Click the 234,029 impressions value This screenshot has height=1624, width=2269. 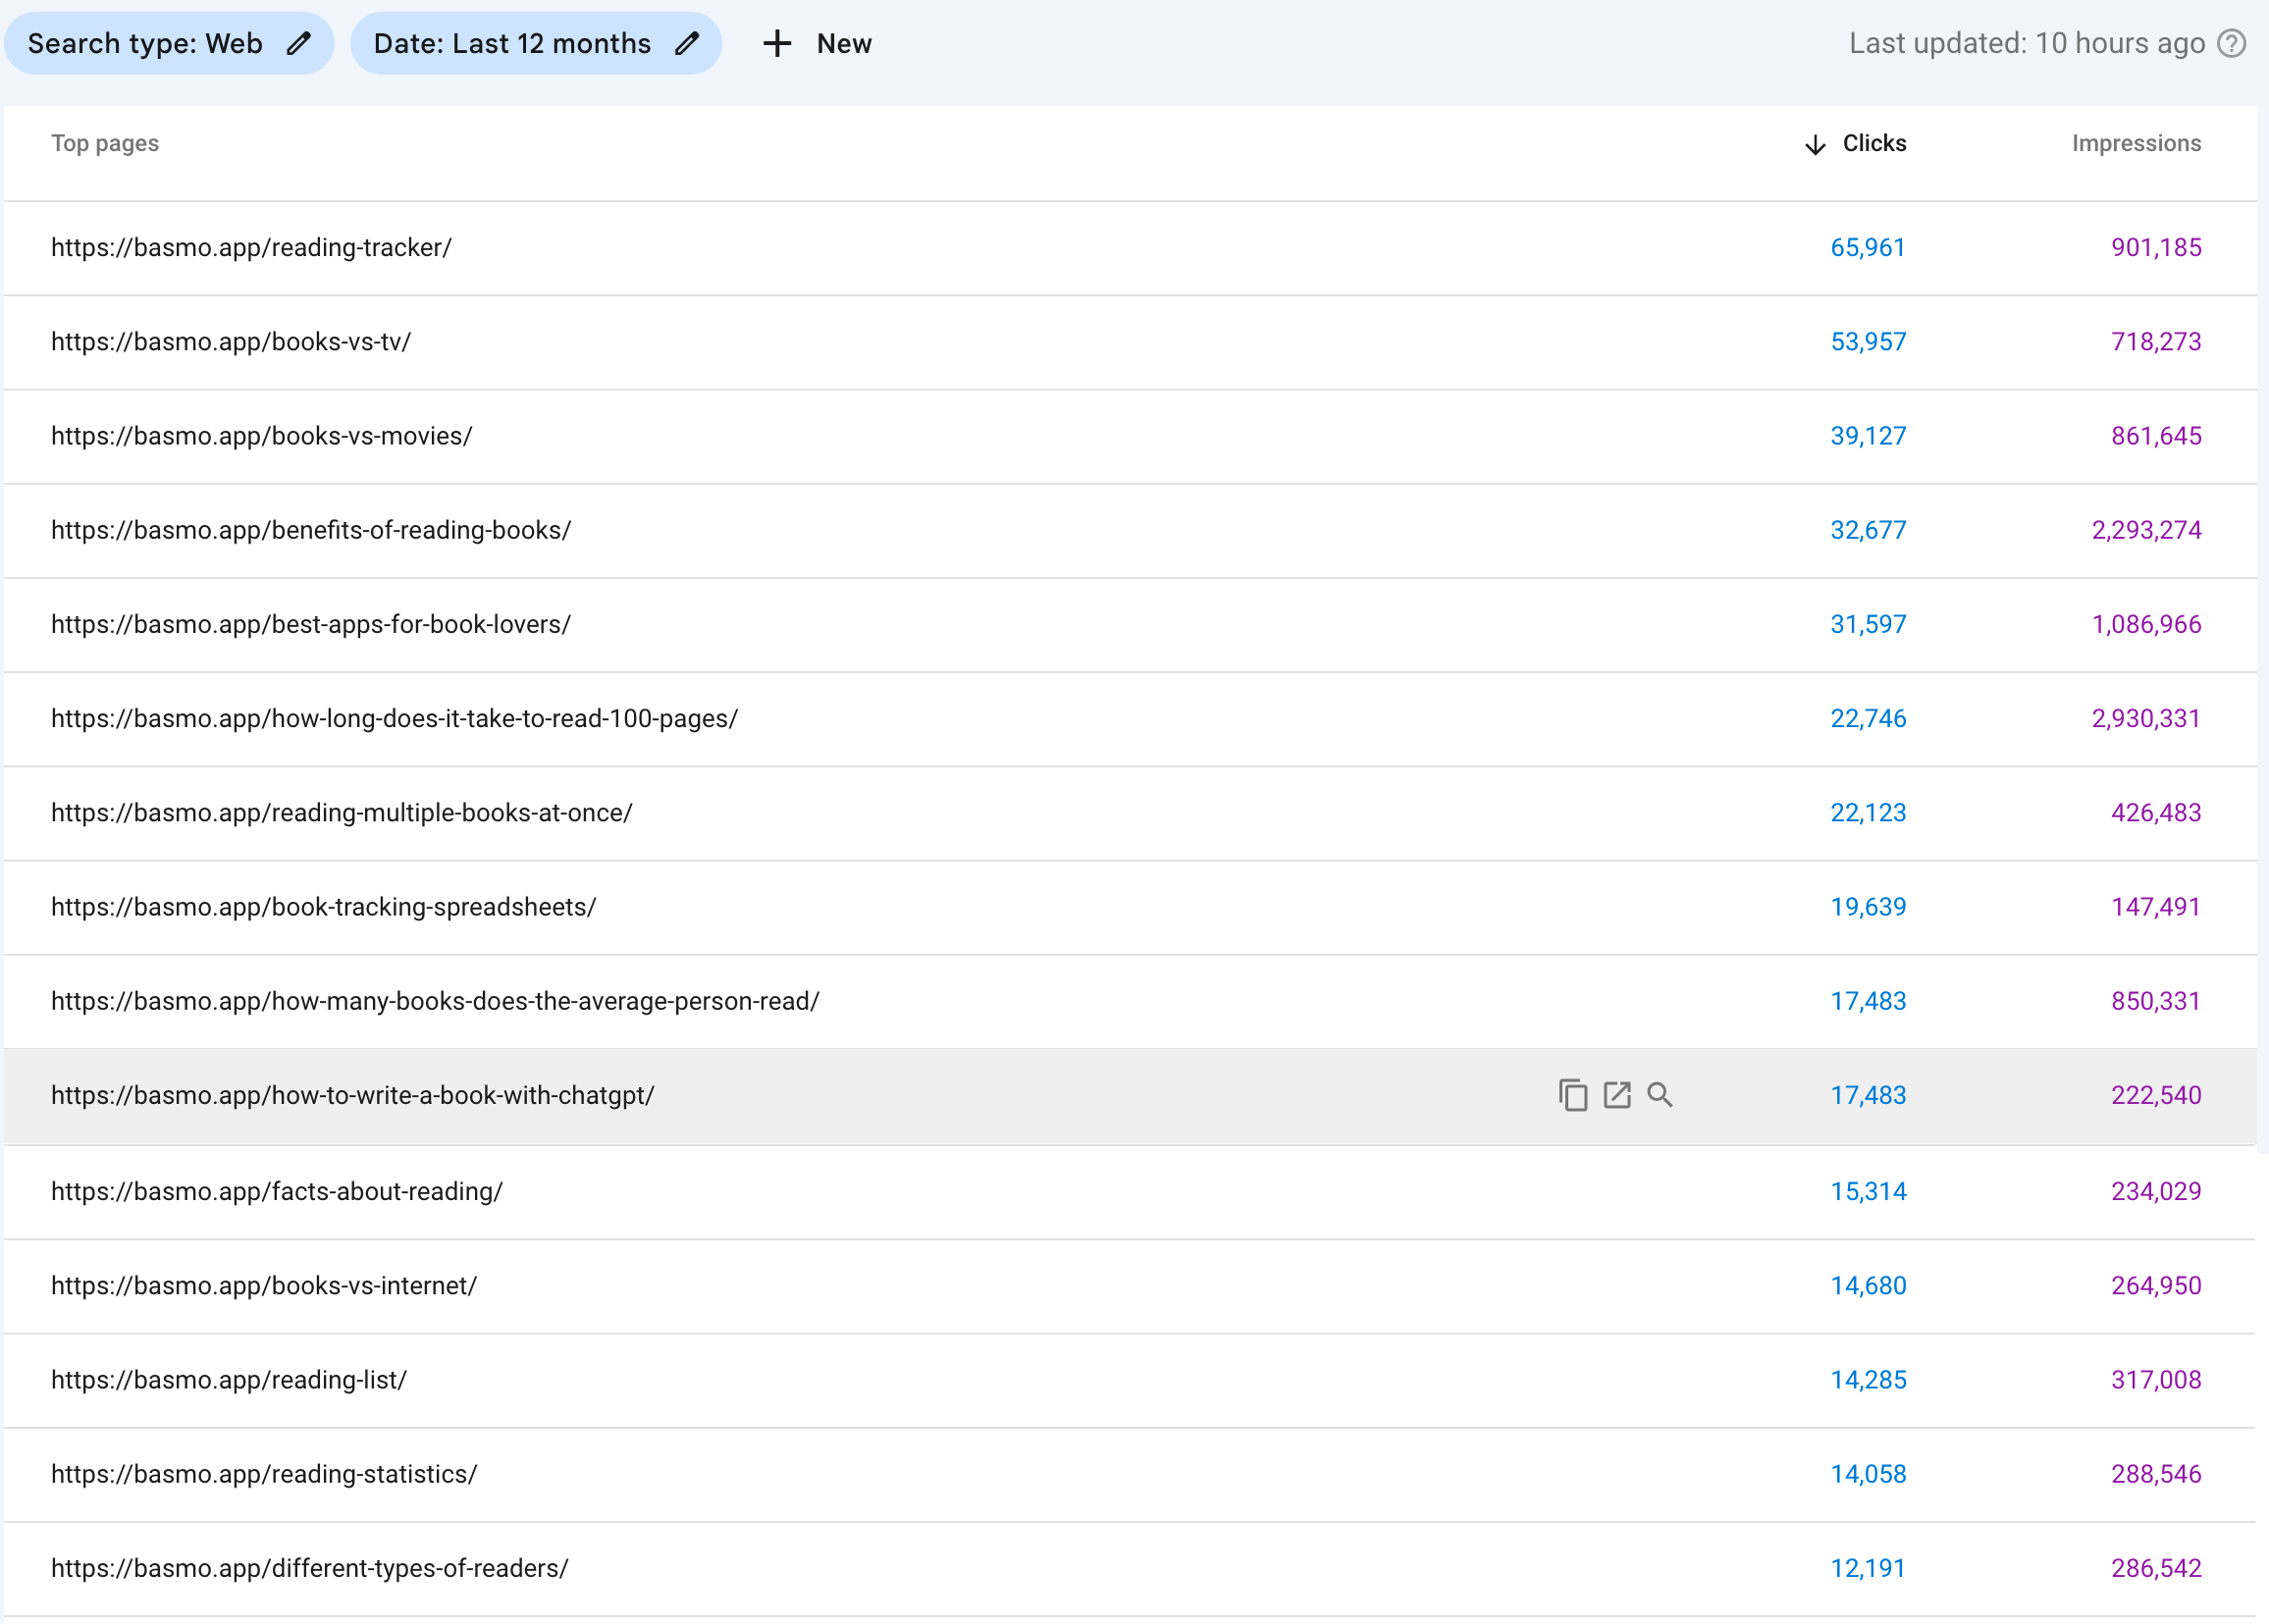pyautogui.click(x=2156, y=1191)
